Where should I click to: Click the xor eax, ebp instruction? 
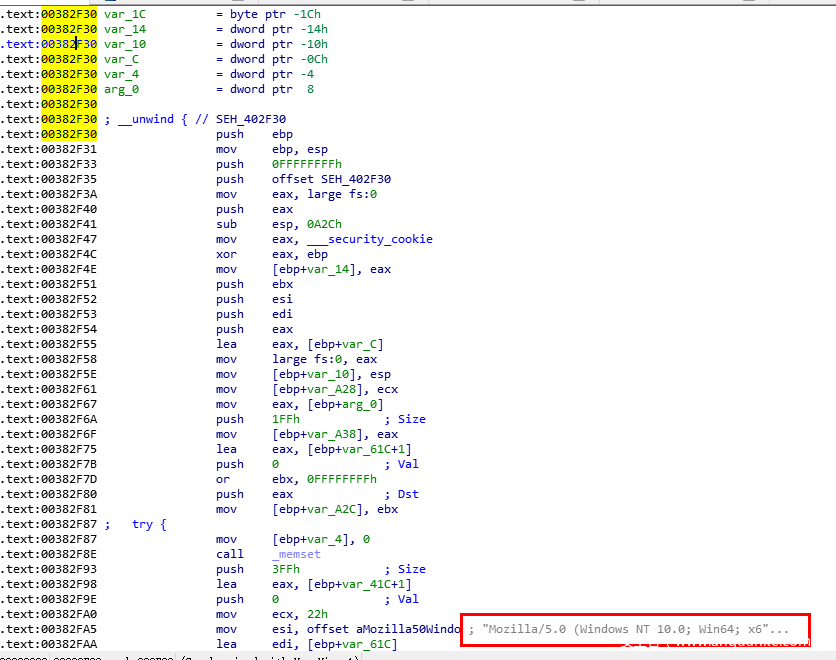(x=268, y=254)
